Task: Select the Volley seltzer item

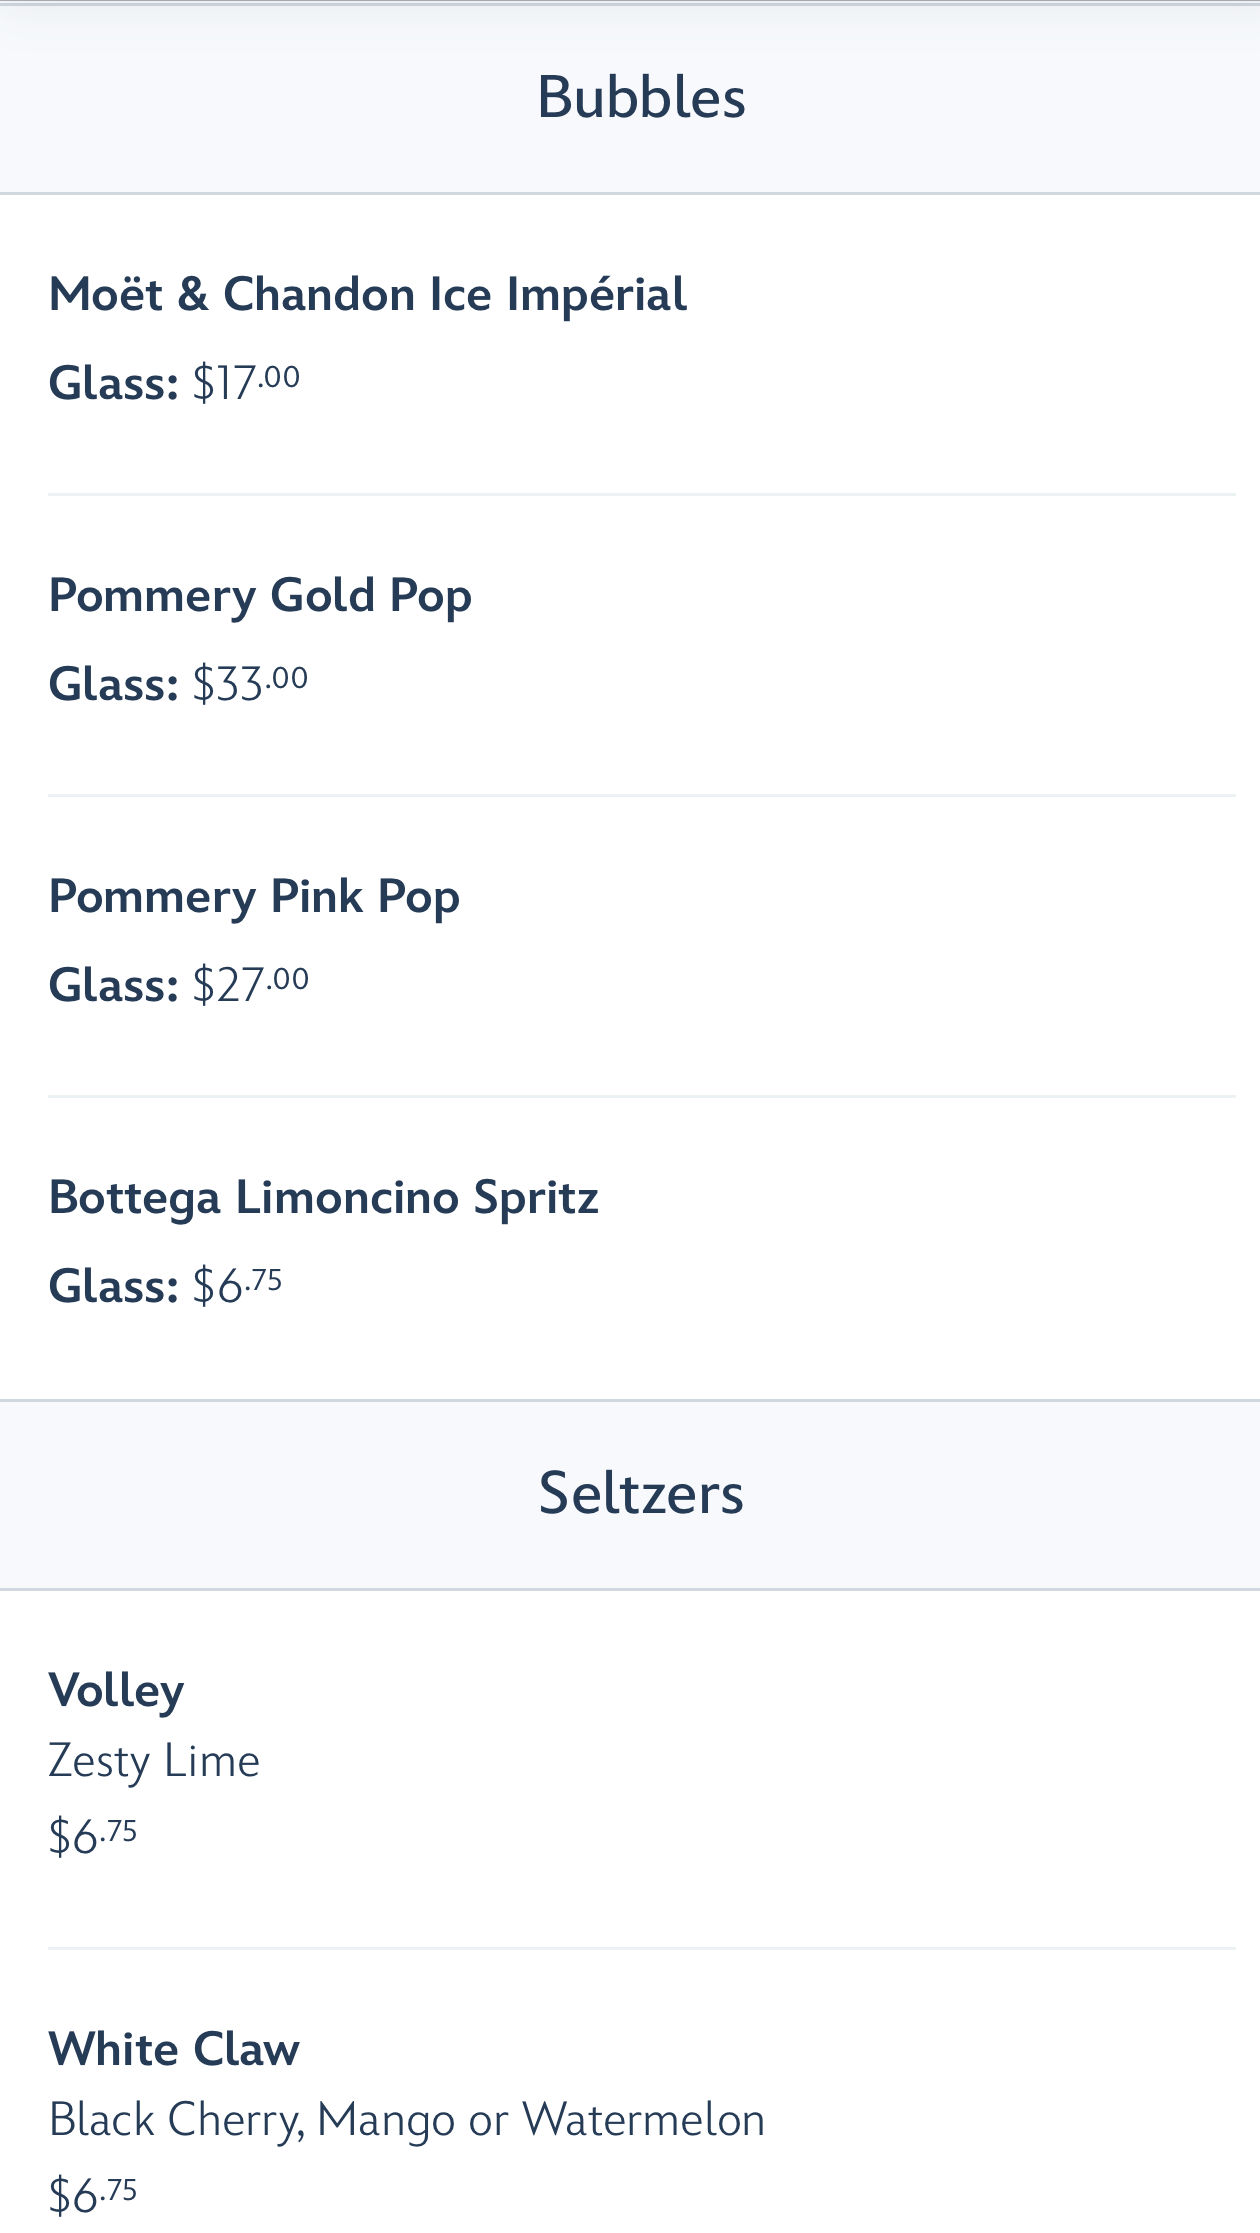Action: click(116, 1691)
